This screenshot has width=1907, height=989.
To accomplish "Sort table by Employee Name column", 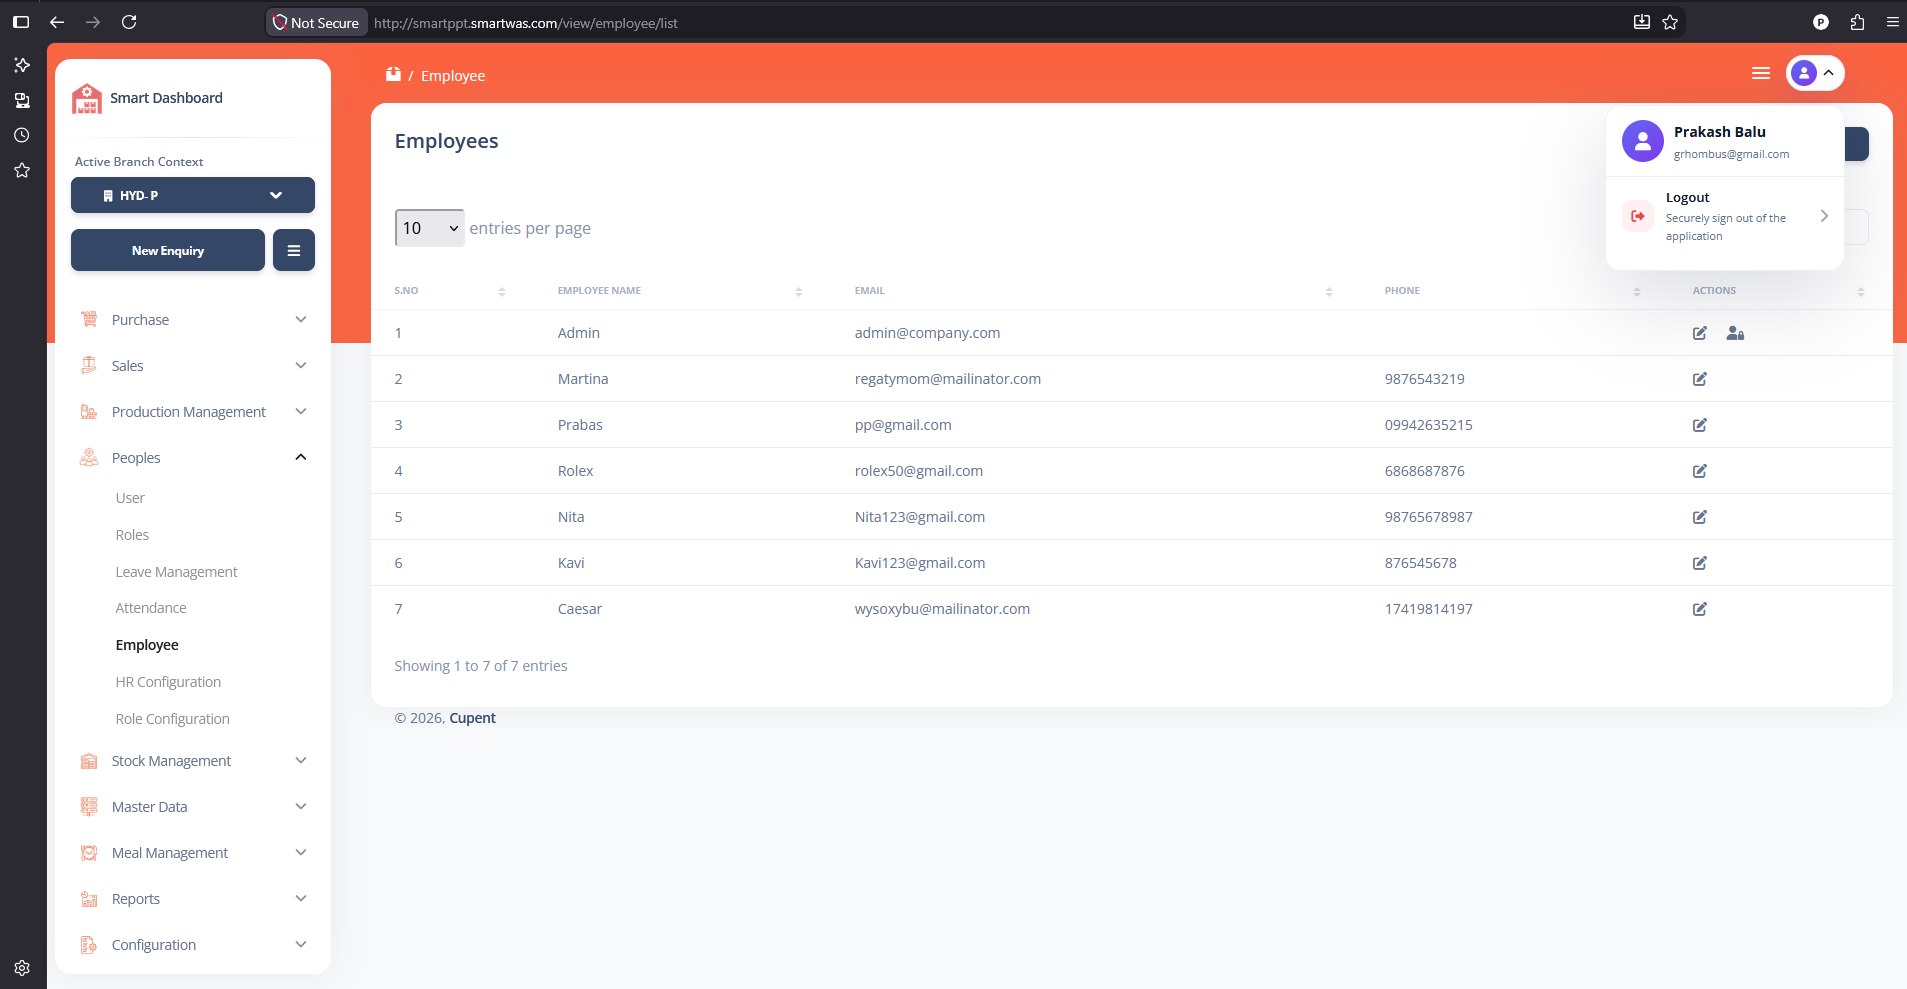I will pos(680,291).
